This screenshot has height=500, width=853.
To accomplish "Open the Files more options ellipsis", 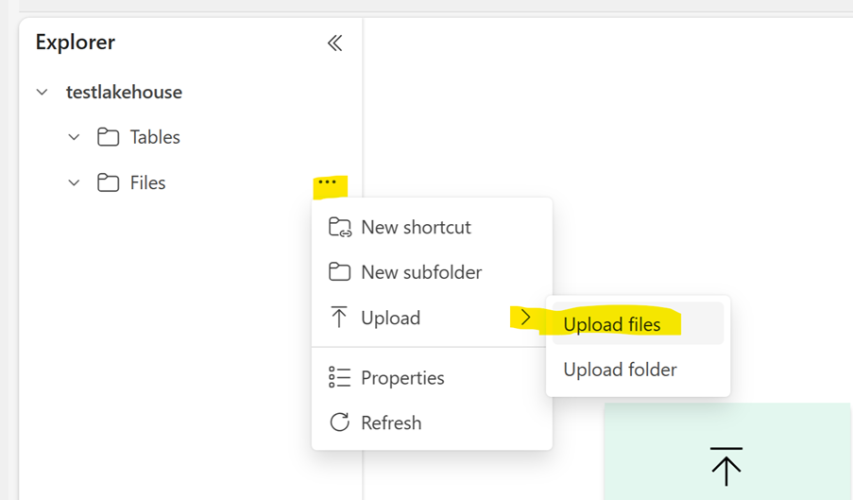I will click(327, 182).
